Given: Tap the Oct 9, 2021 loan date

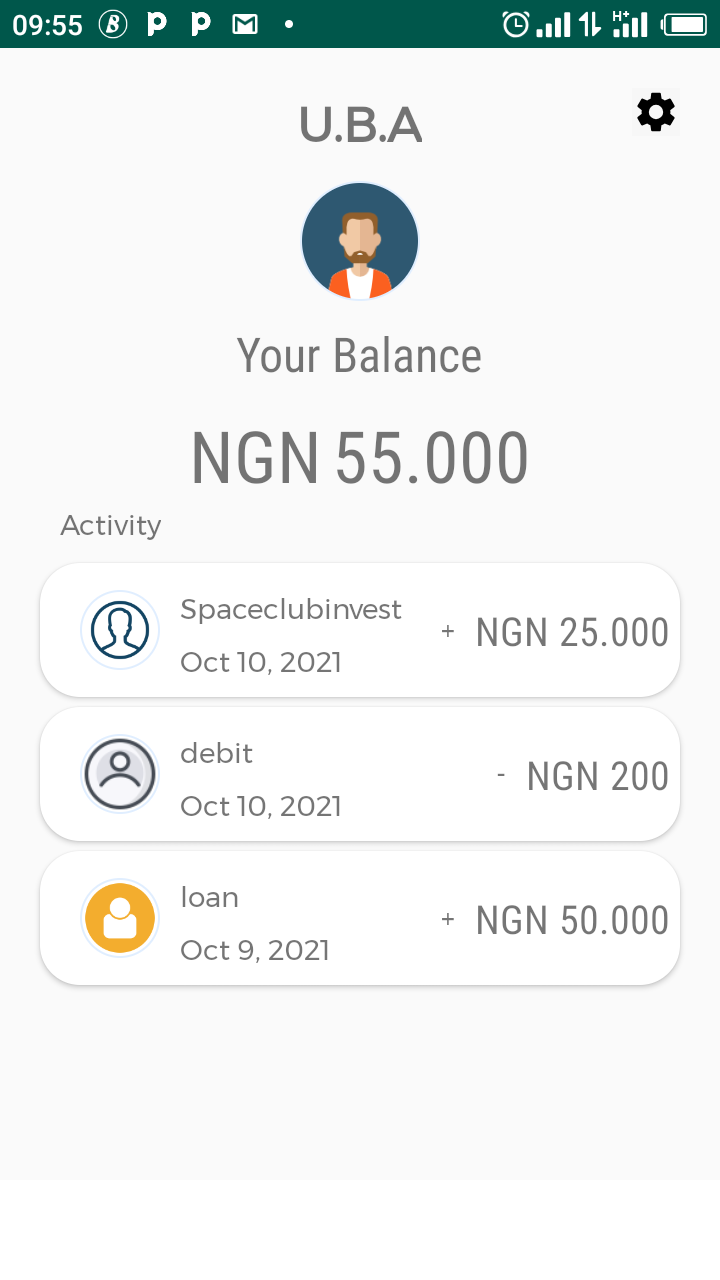Looking at the screenshot, I should (x=255, y=949).
